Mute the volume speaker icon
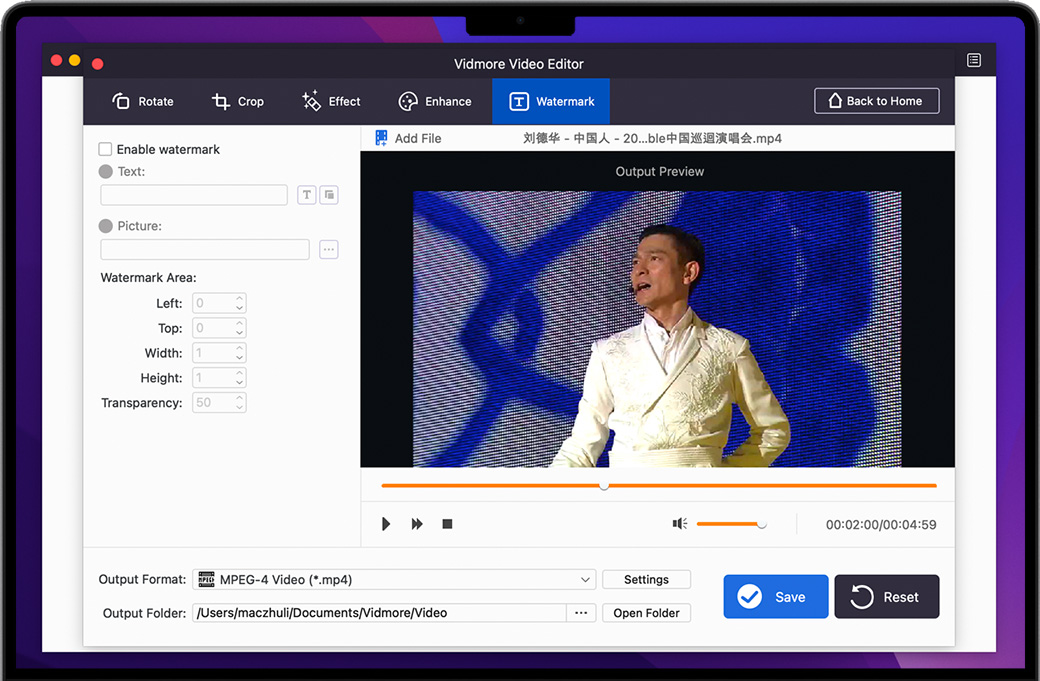Viewport: 1040px width, 681px height. tap(680, 524)
